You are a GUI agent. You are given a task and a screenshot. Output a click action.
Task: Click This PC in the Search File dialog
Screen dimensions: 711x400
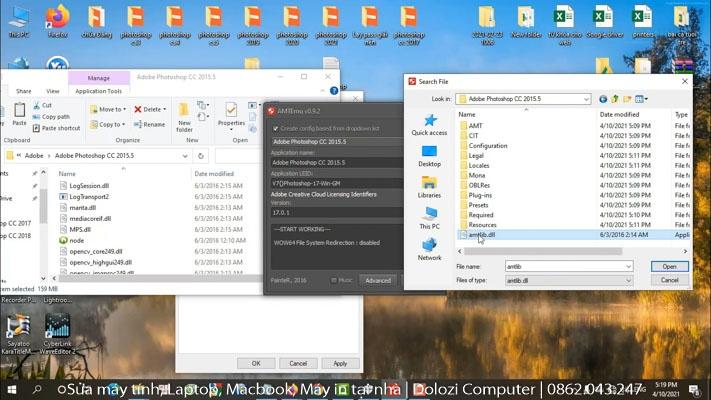tap(429, 218)
